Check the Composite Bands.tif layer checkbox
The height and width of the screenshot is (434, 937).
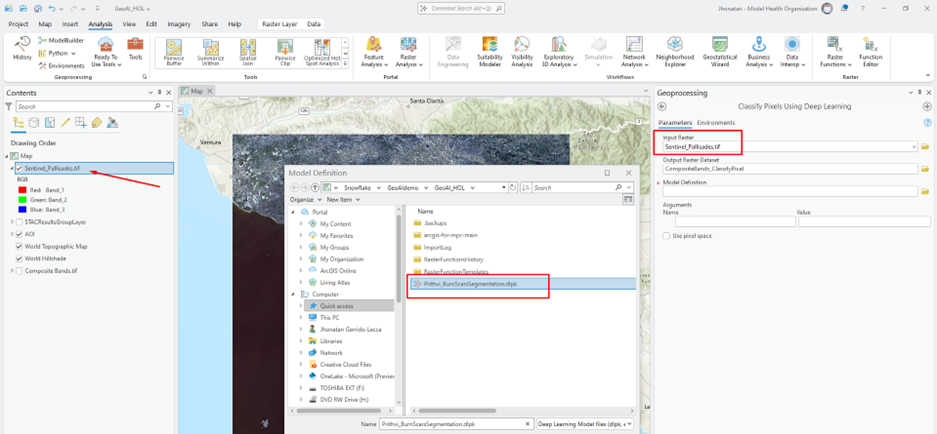coord(19,271)
